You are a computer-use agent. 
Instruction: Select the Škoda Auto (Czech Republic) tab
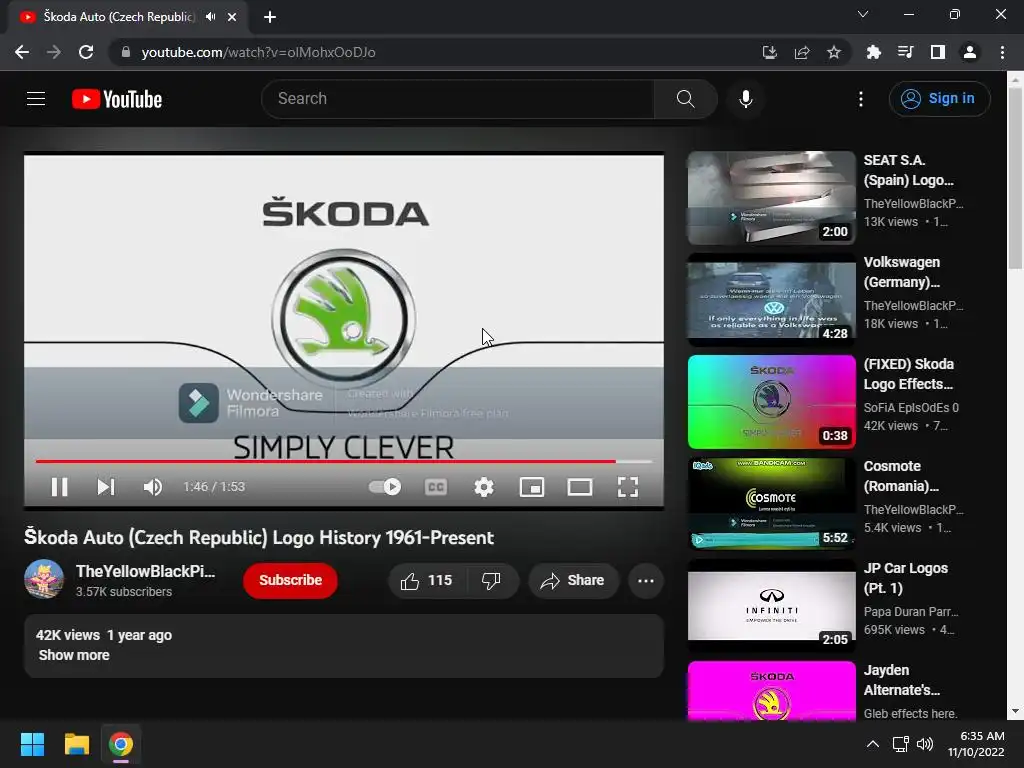coord(128,17)
